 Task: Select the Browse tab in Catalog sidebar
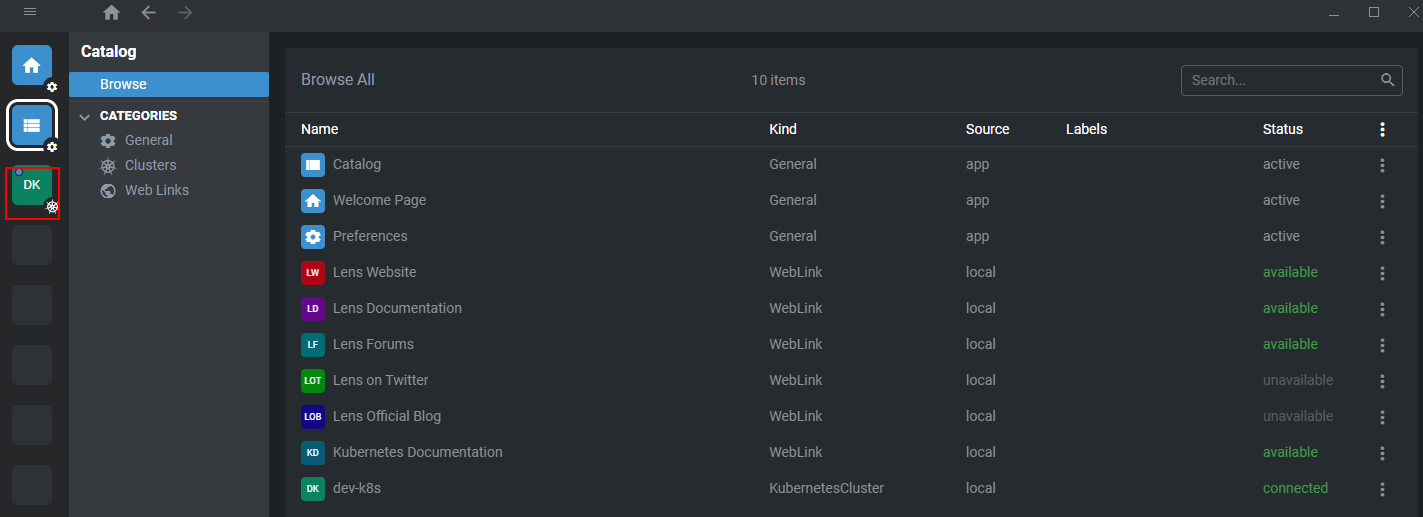pos(169,85)
